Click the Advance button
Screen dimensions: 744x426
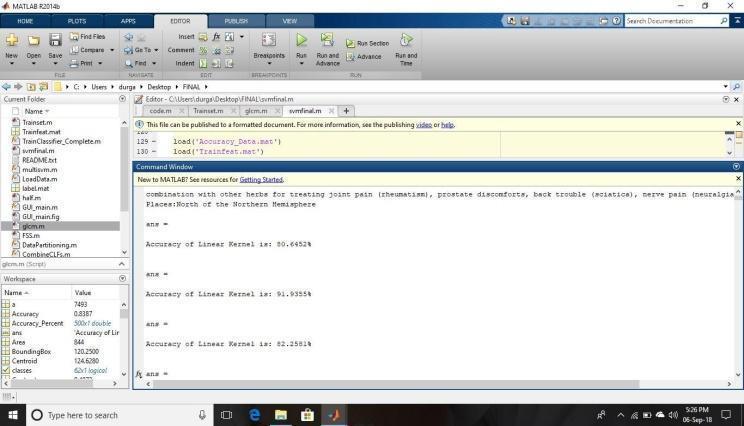[x=363, y=56]
